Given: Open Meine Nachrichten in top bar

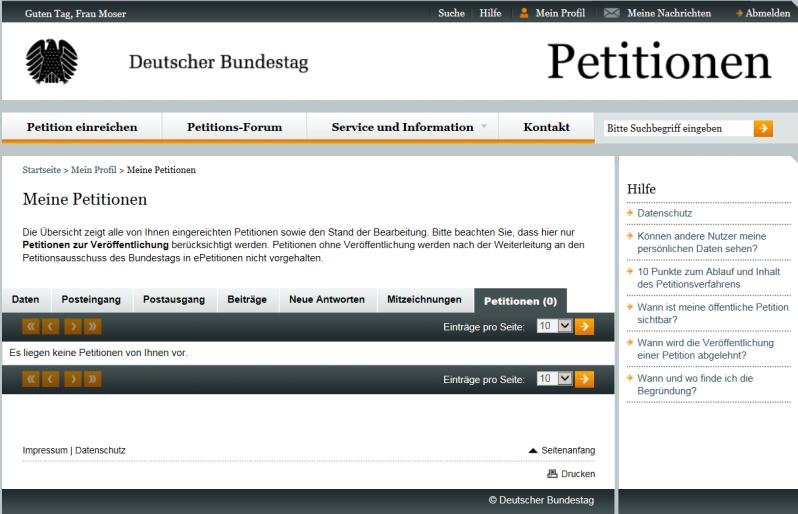Looking at the screenshot, I should [x=669, y=13].
